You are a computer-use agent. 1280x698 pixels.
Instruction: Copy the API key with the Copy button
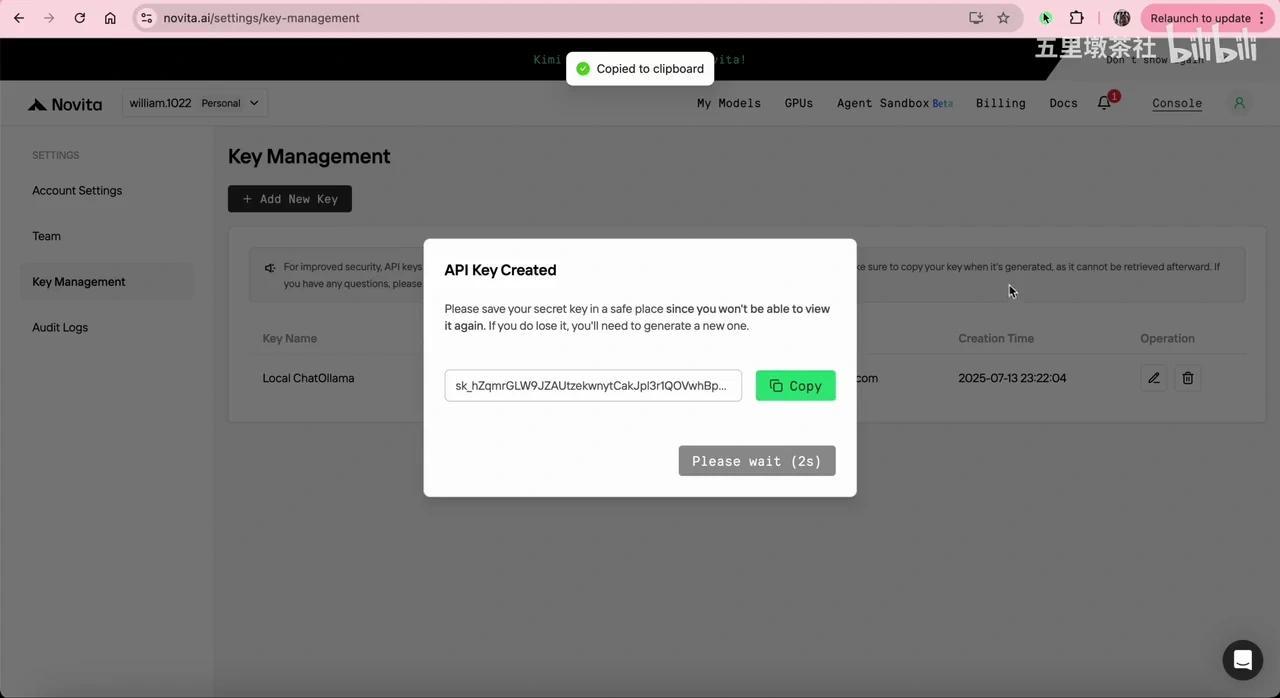click(796, 386)
